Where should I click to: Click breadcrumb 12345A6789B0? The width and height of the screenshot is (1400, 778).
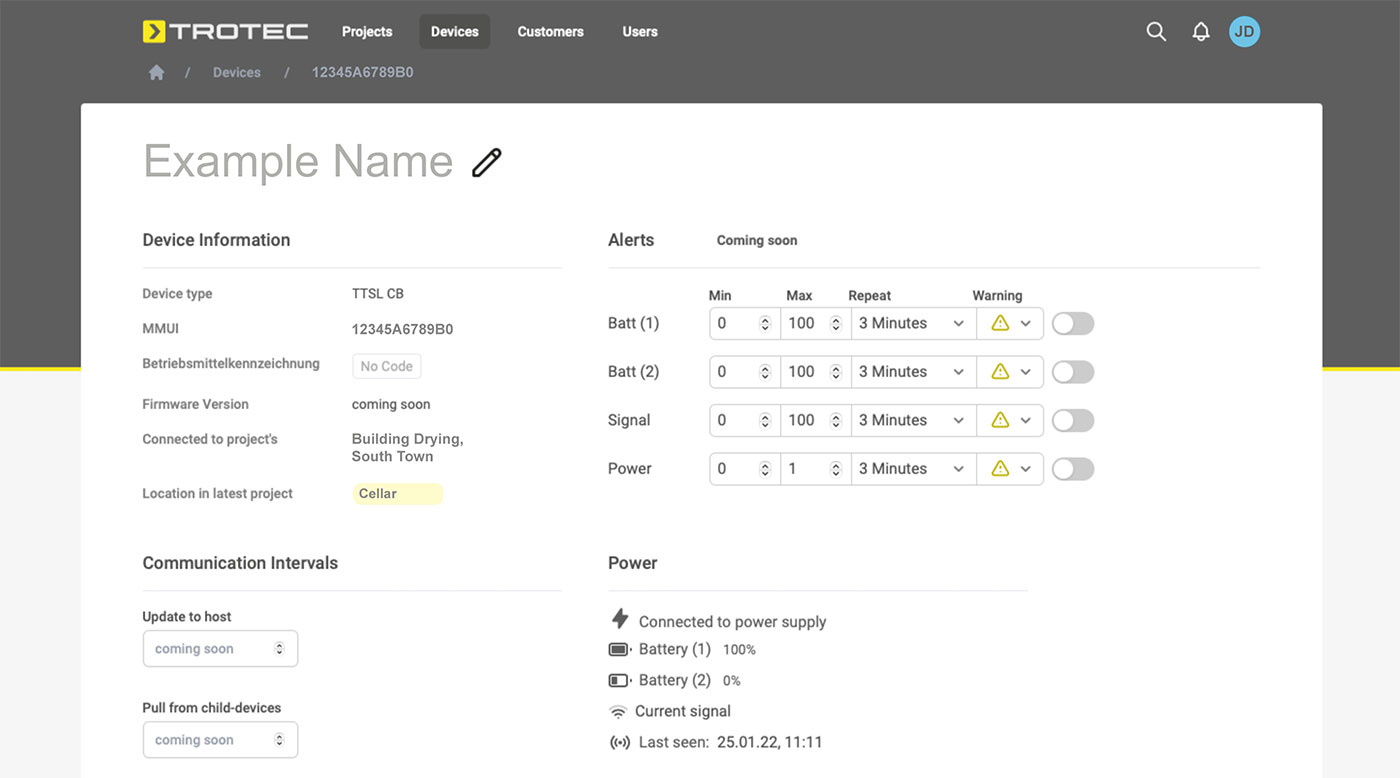[x=362, y=72]
